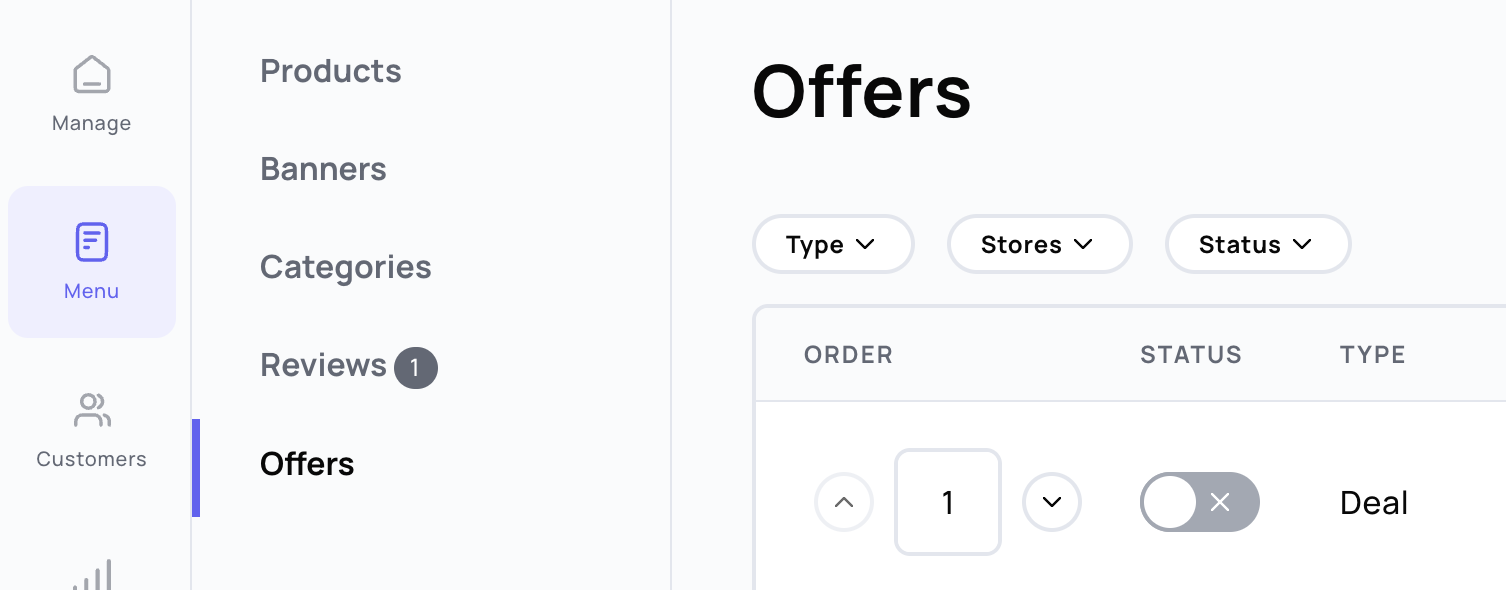
Task: Open the Reviews section
Action: [323, 365]
